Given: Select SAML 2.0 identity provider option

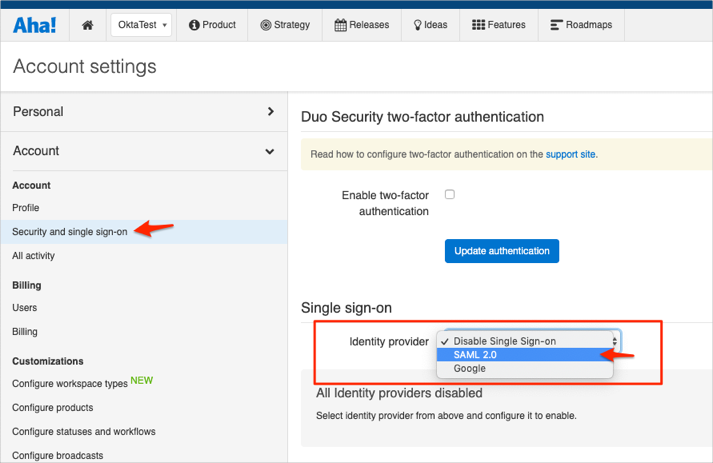Looking at the screenshot, I should (475, 355).
